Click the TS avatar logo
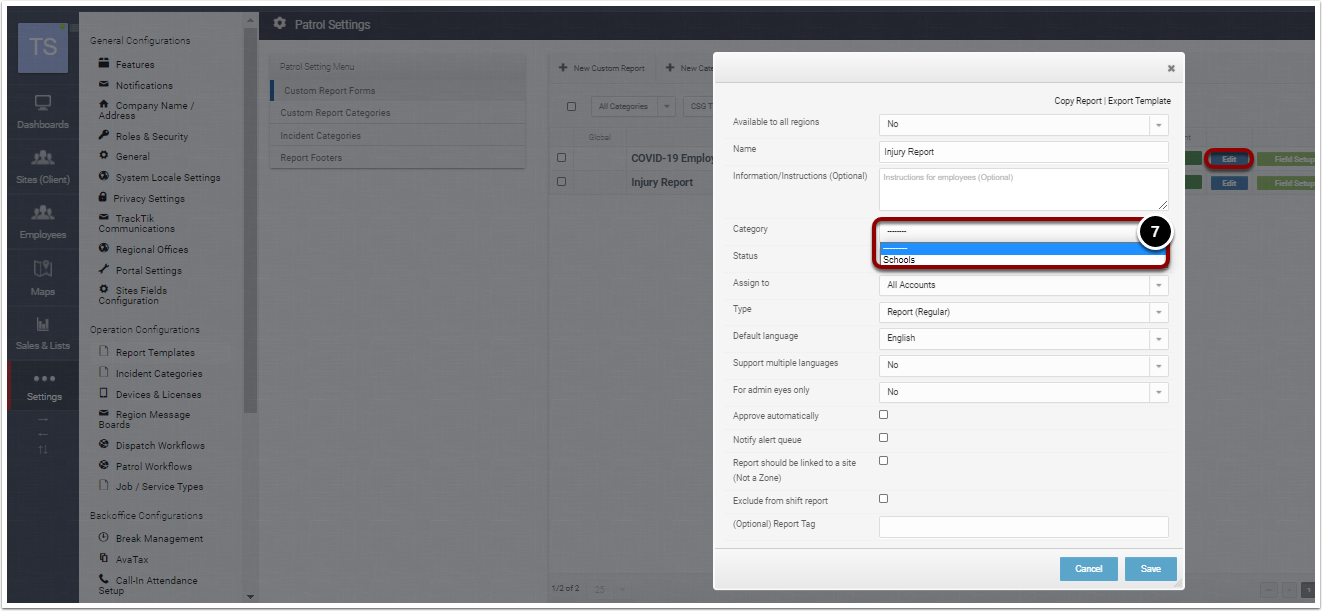This screenshot has height=611, width=1322. [43, 47]
